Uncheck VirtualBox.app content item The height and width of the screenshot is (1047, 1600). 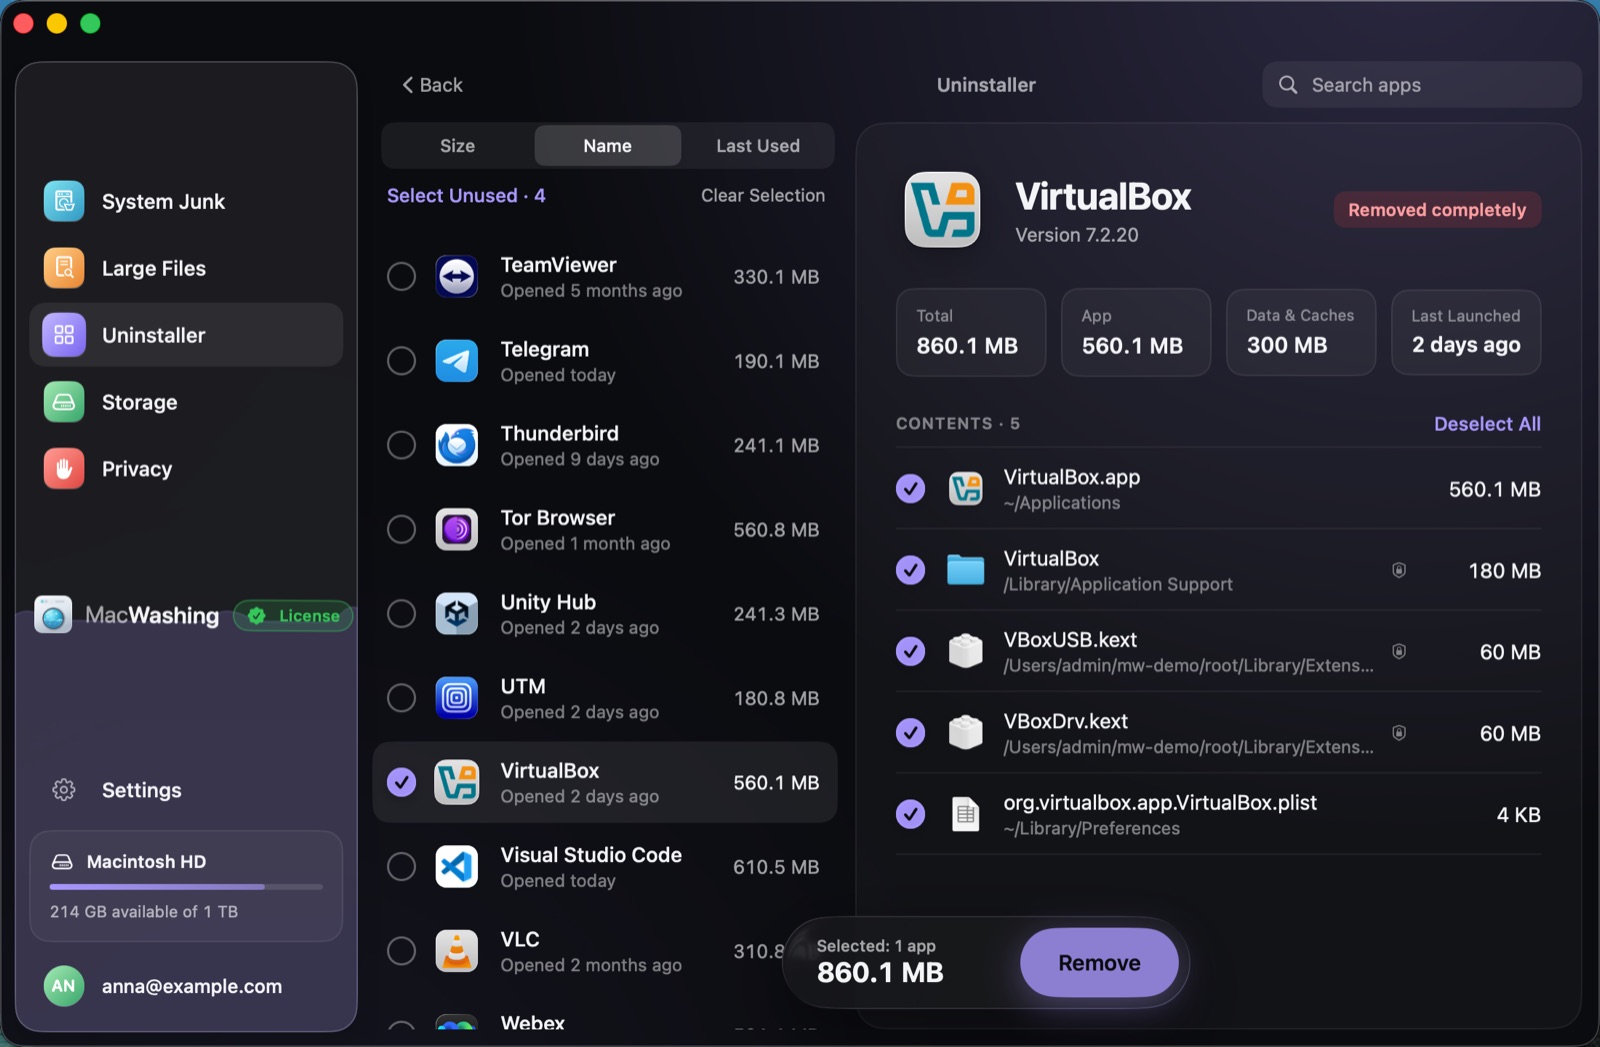click(x=910, y=489)
